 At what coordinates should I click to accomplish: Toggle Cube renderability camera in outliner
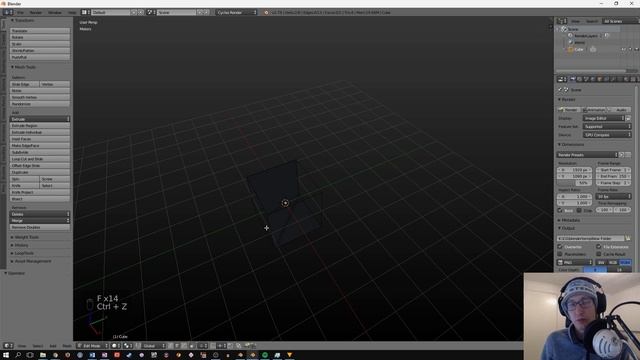point(636,49)
